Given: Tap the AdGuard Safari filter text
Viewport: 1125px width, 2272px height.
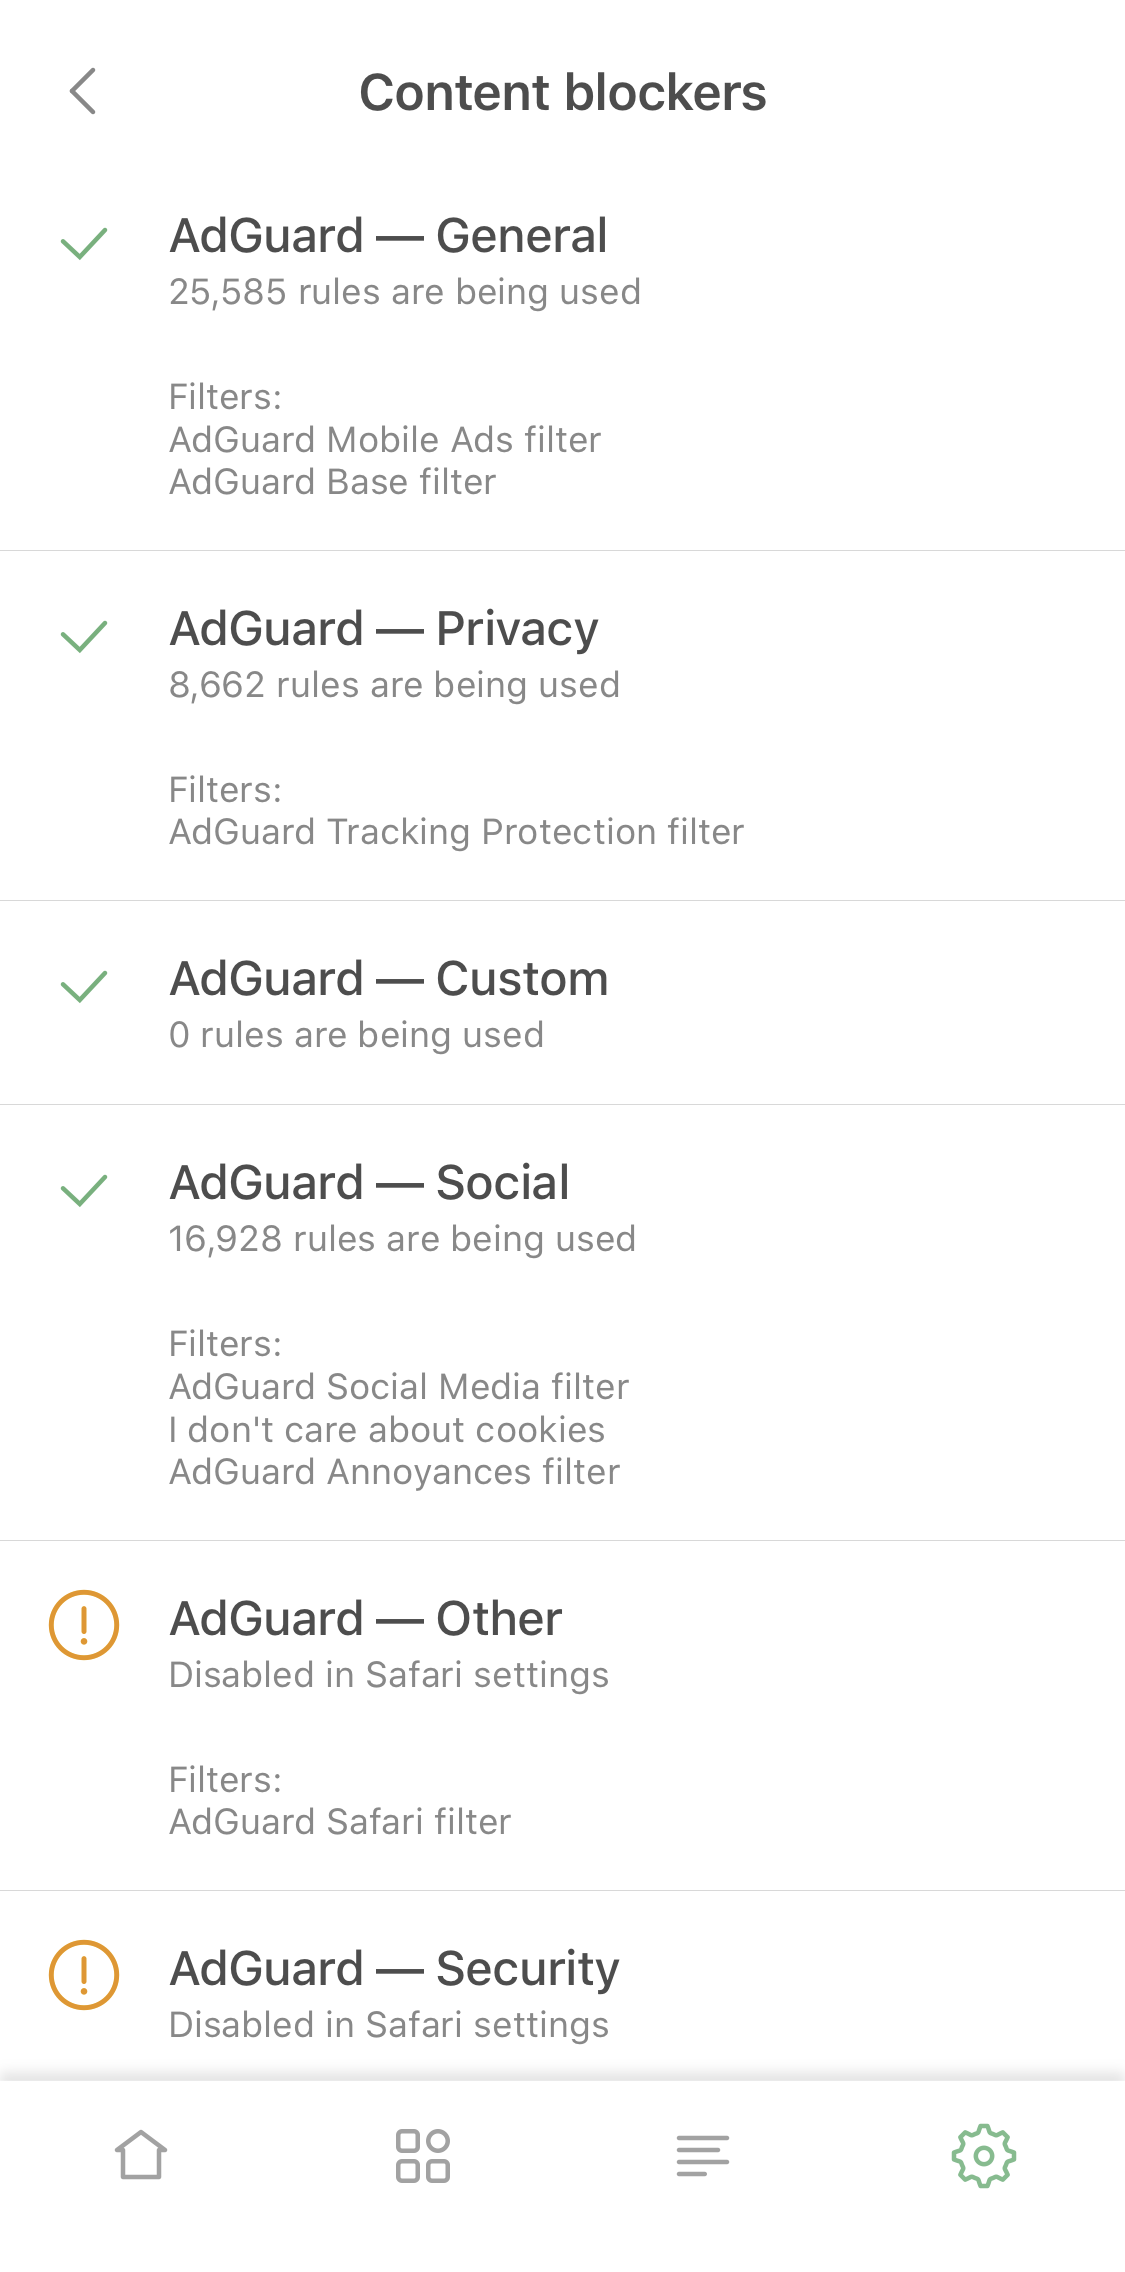Looking at the screenshot, I should [340, 1822].
